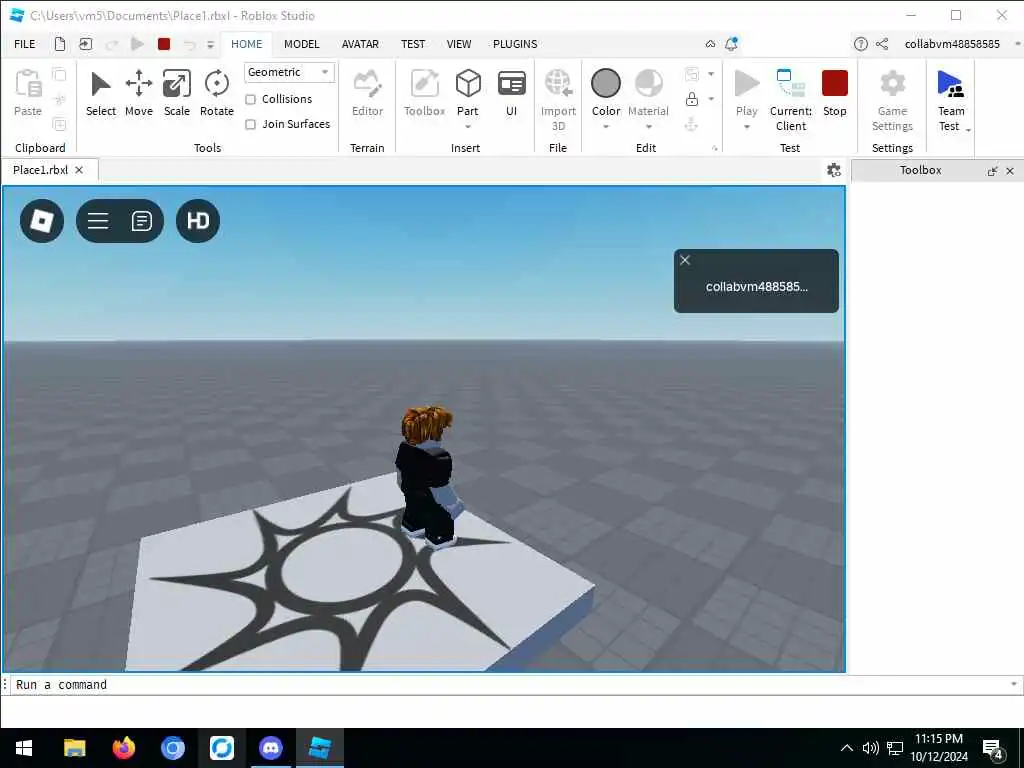Click the Color circle icon

click(x=605, y=84)
